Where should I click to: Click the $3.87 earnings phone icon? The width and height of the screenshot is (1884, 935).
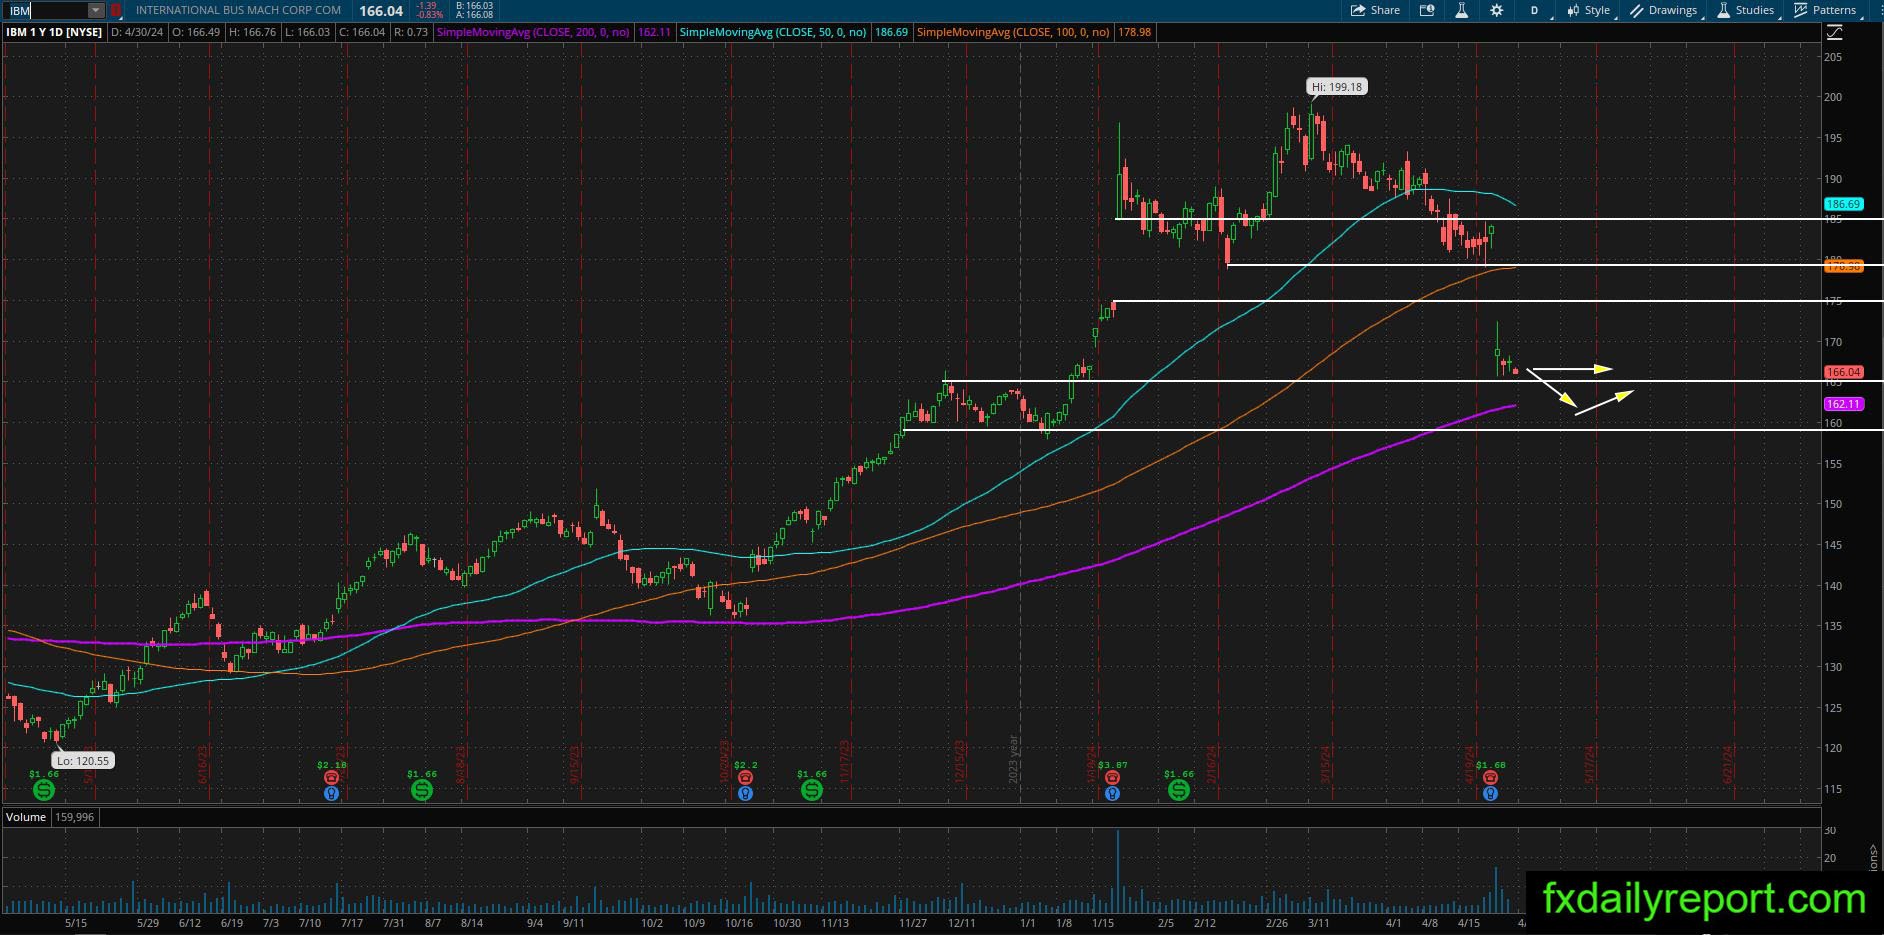[x=1112, y=778]
